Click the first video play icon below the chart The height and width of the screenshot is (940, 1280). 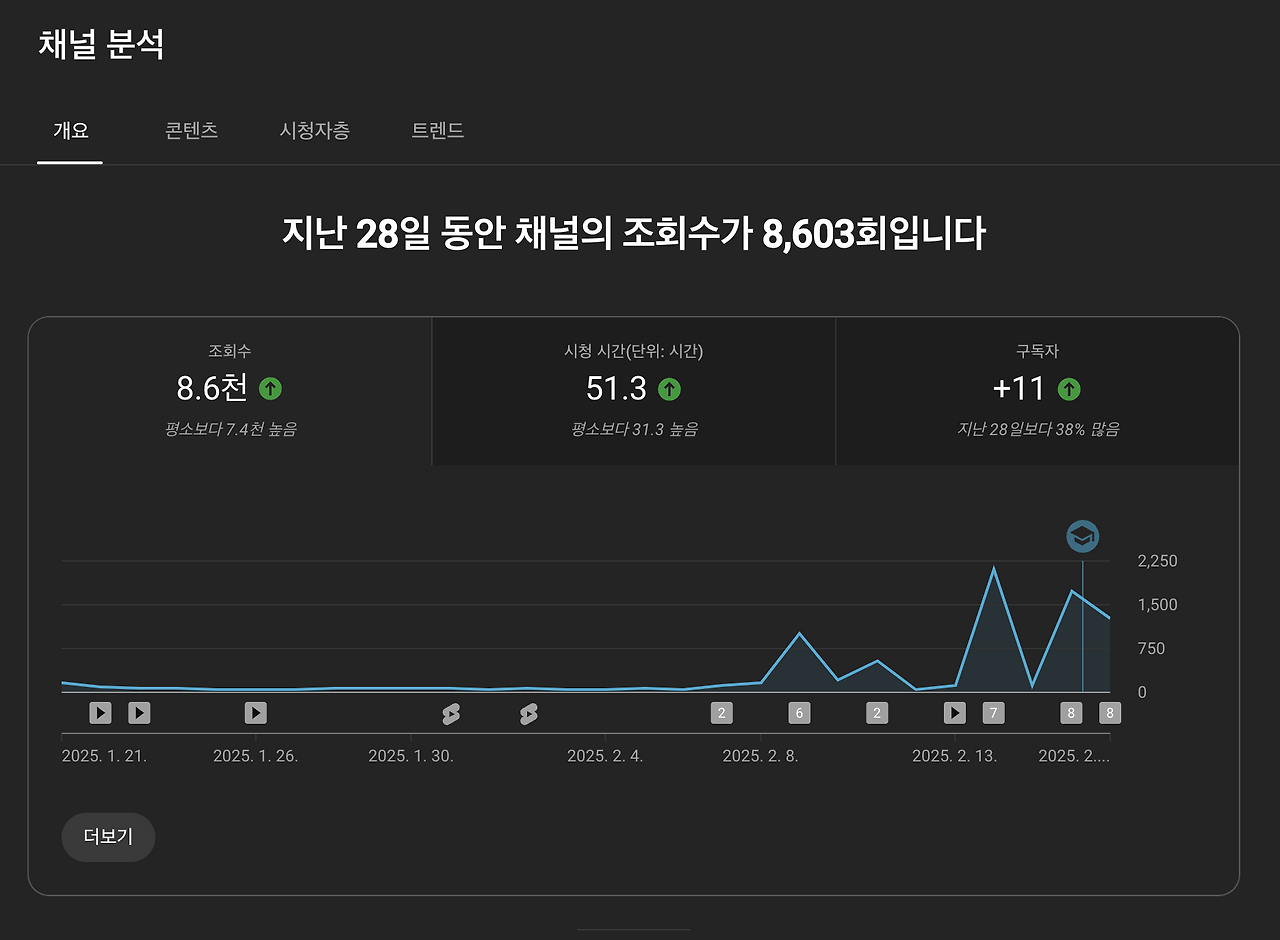98,712
